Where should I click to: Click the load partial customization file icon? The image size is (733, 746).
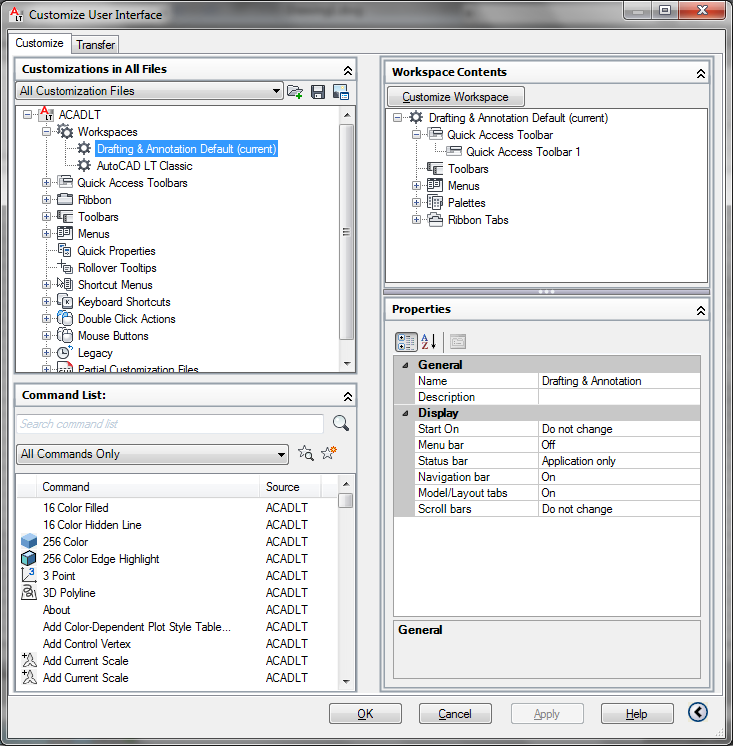[295, 91]
